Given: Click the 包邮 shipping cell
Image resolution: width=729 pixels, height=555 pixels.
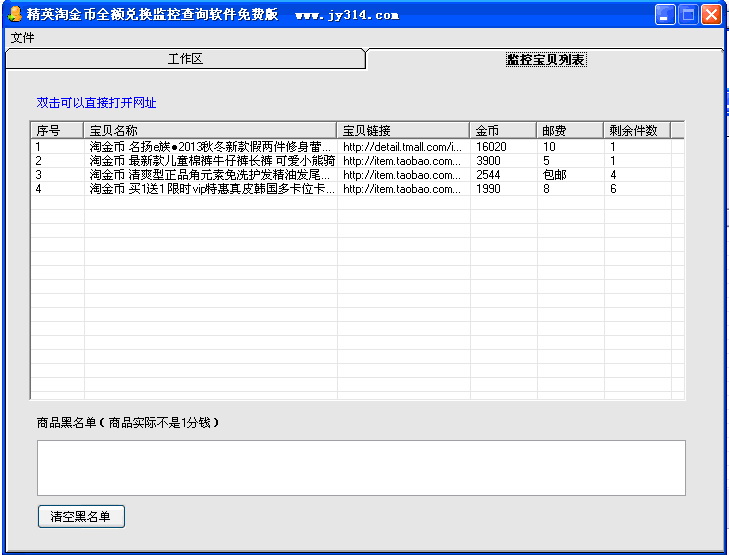Looking at the screenshot, I should point(554,175).
